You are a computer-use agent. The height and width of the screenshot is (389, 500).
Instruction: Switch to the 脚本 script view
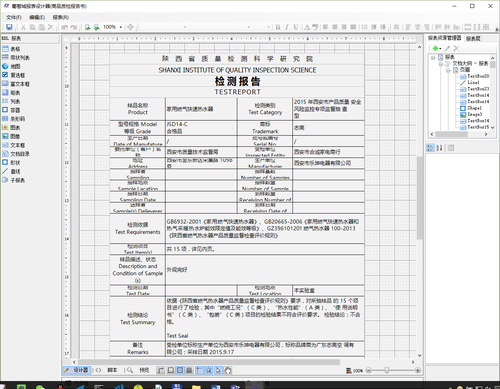coord(108,370)
